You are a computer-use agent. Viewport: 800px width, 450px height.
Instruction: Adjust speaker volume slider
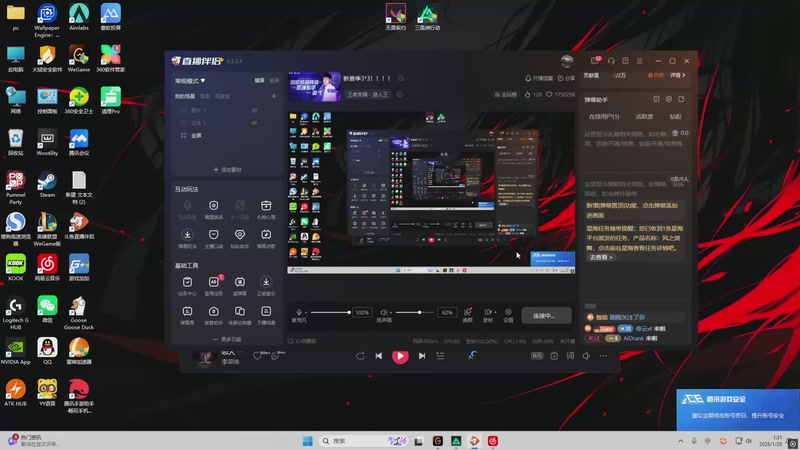click(416, 312)
